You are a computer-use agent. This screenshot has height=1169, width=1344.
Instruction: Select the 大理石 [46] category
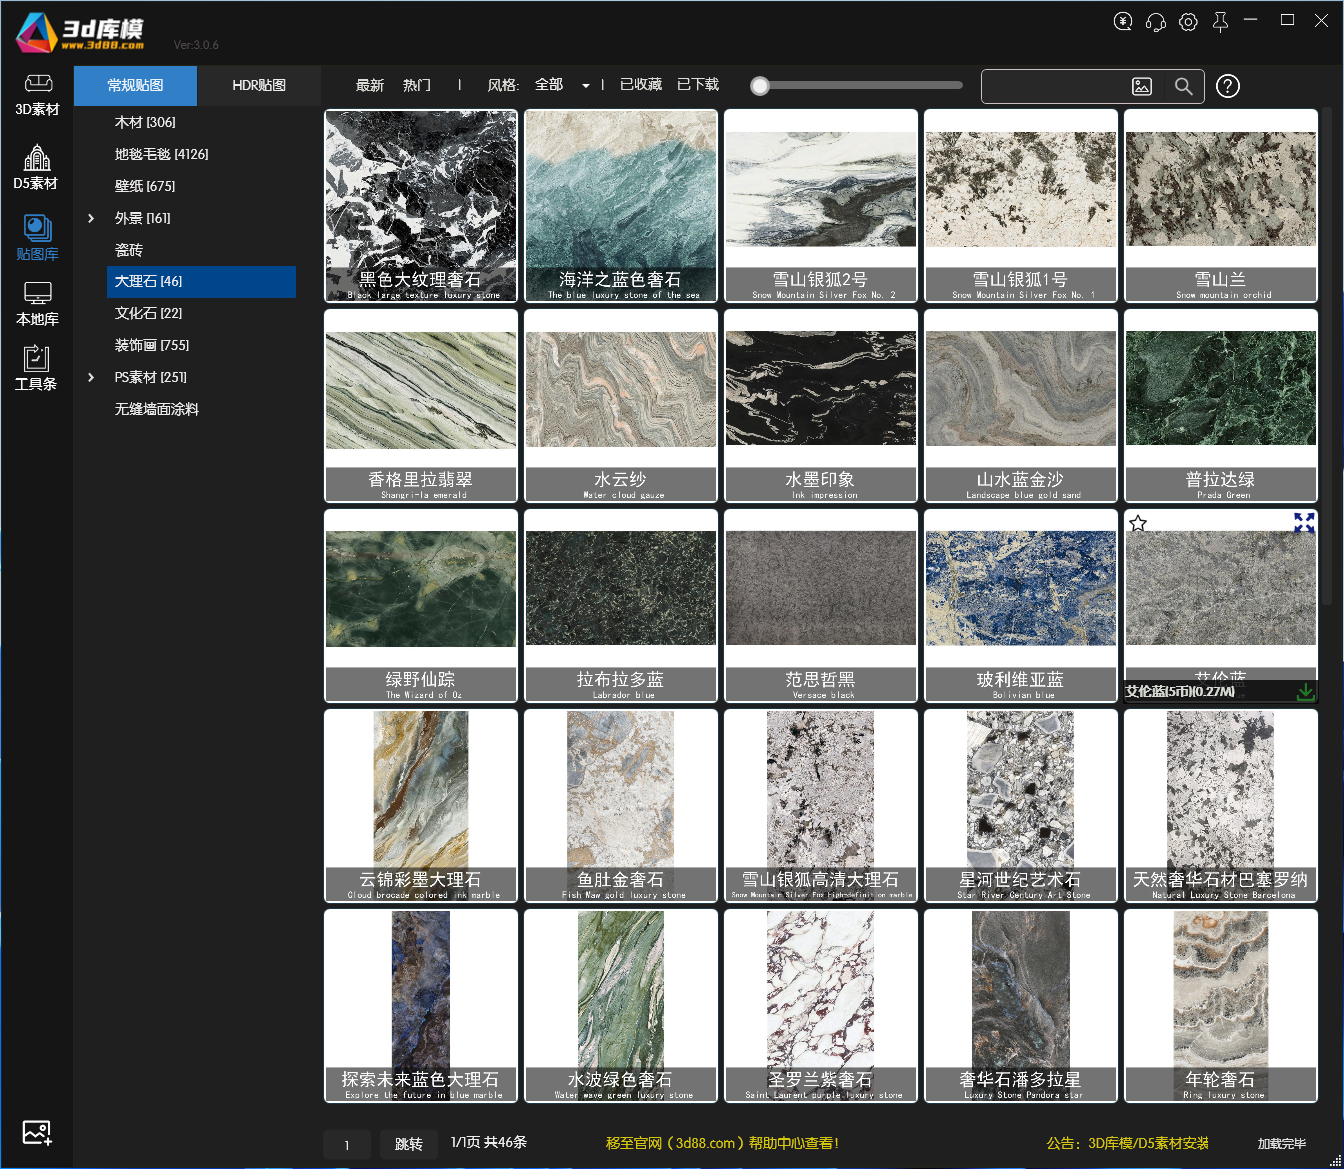pyautogui.click(x=201, y=282)
